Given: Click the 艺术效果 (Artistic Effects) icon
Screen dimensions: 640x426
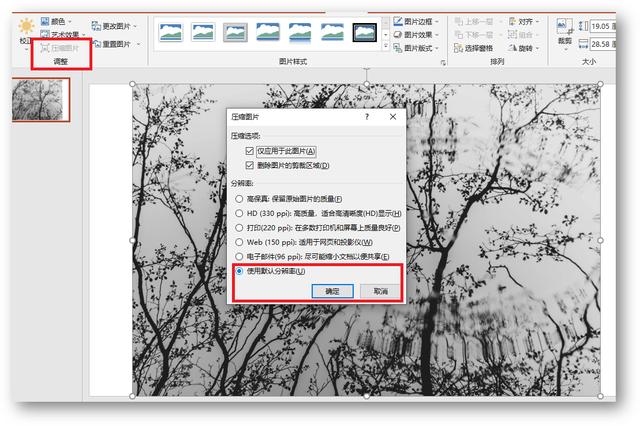Looking at the screenshot, I should click(45, 34).
